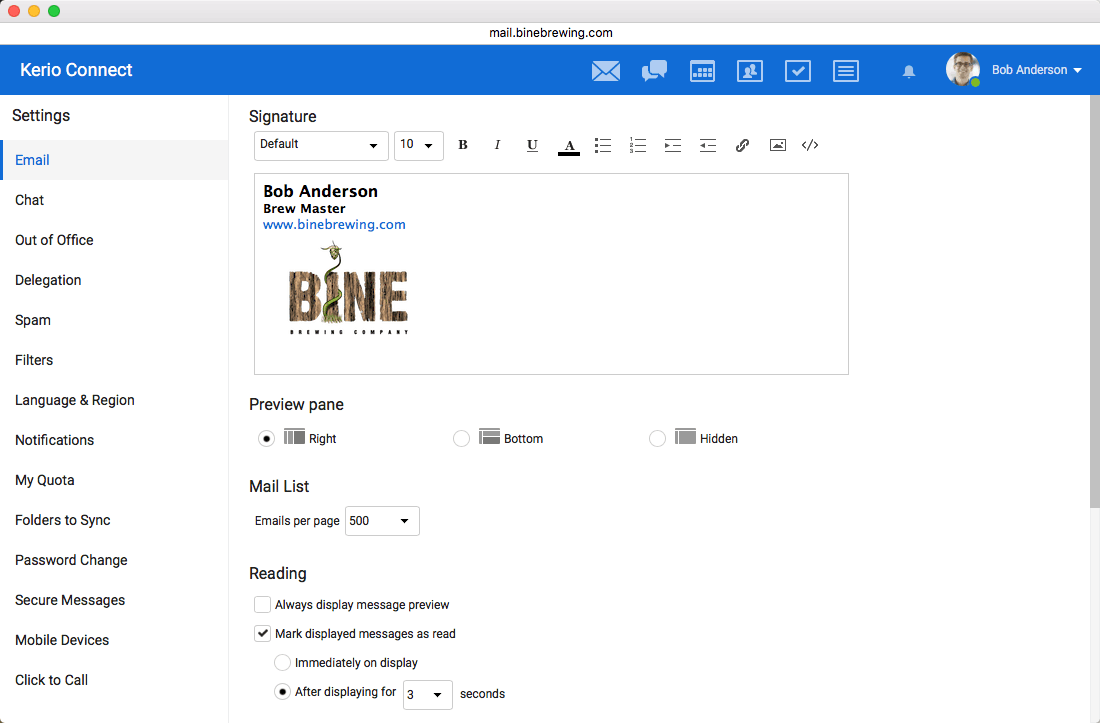
Task: Toggle bold formatting in signature editor
Action: [x=463, y=145]
